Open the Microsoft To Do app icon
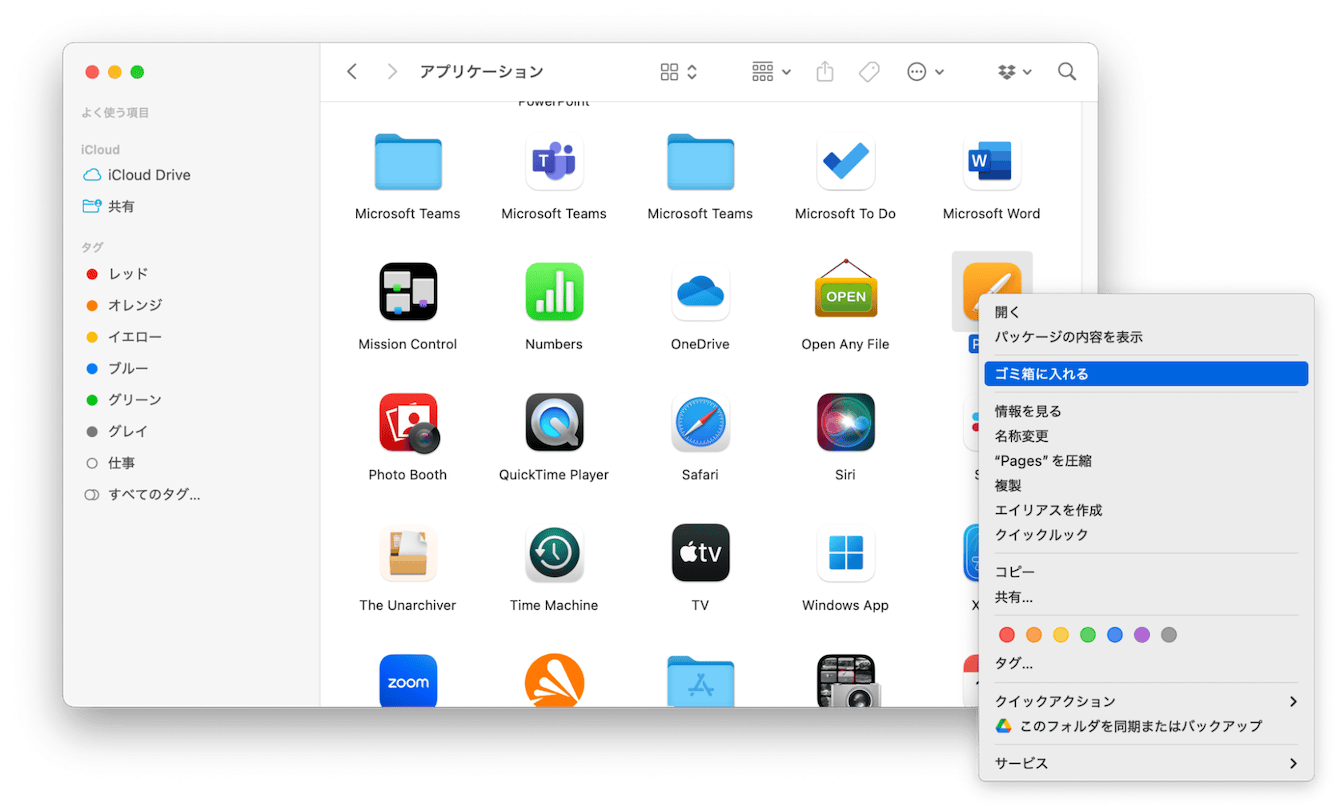The image size is (1340, 812). coord(845,162)
